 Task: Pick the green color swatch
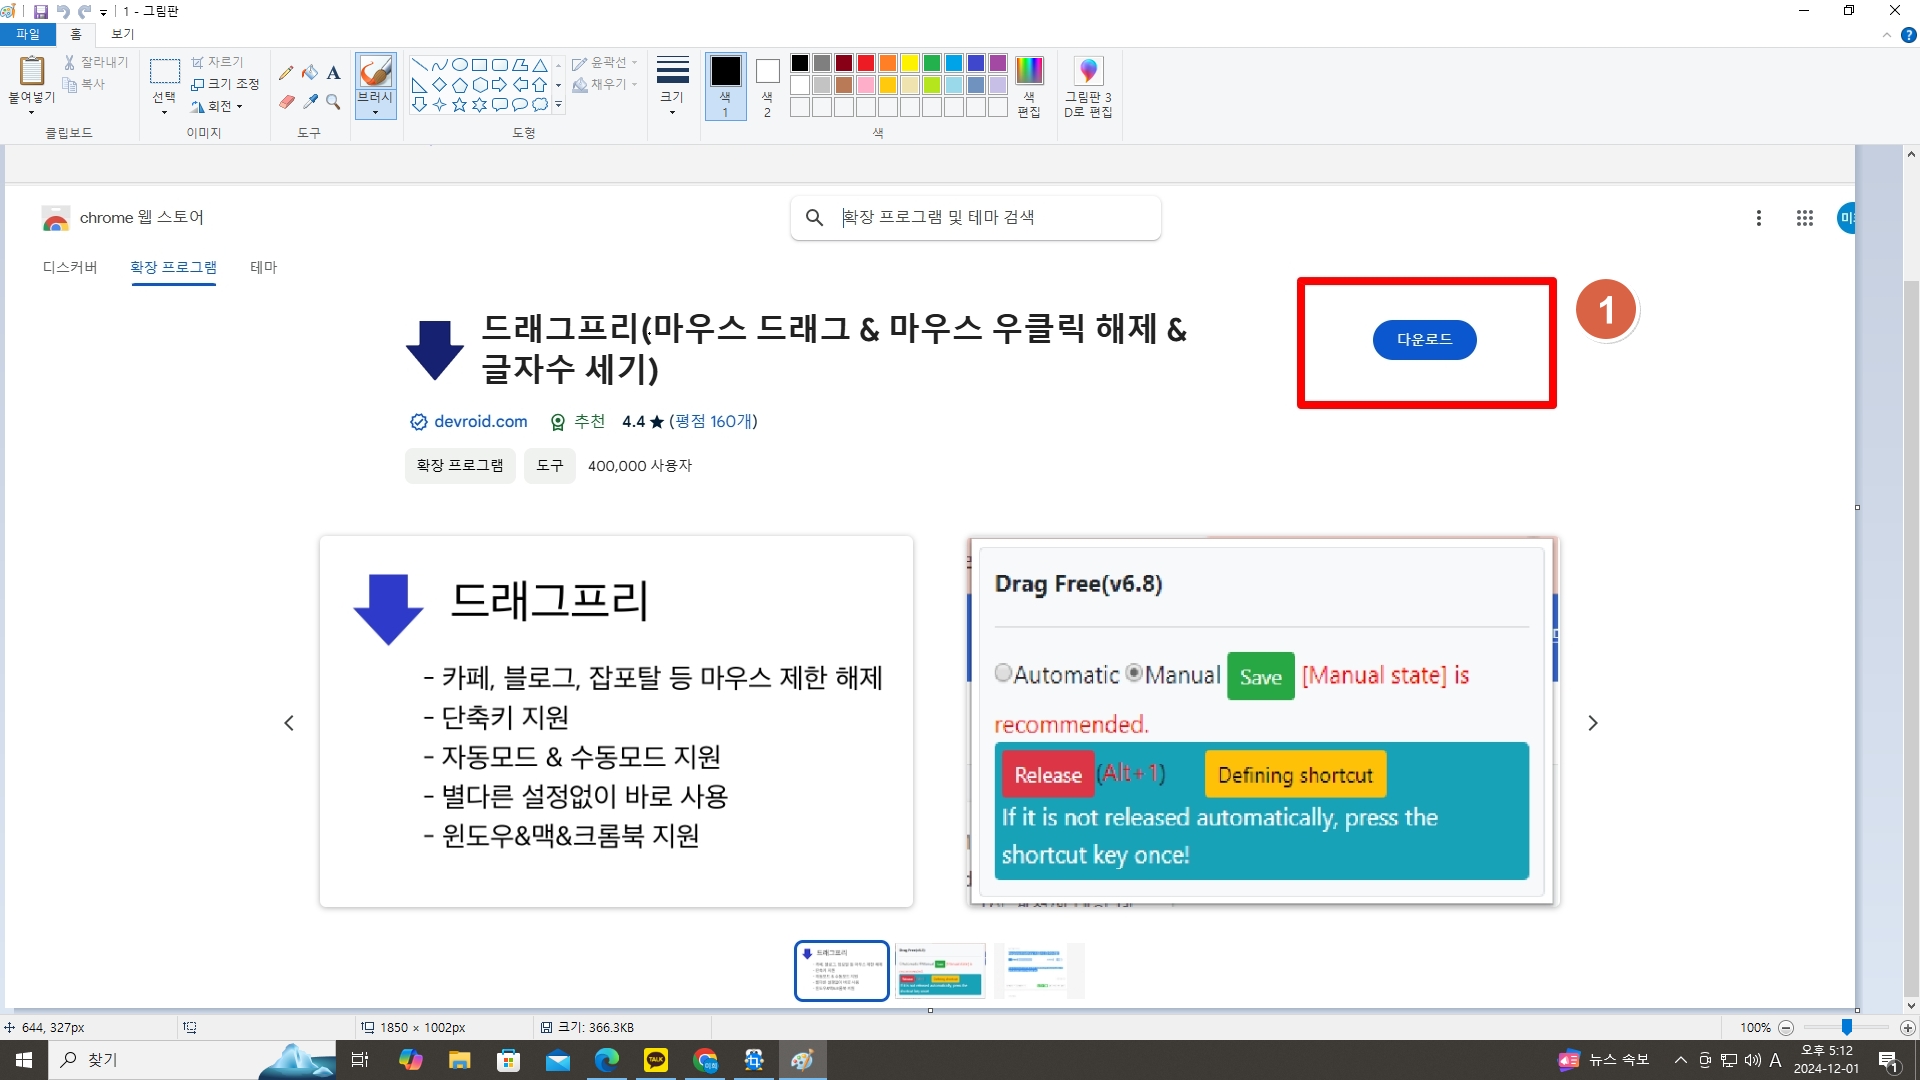pyautogui.click(x=932, y=63)
